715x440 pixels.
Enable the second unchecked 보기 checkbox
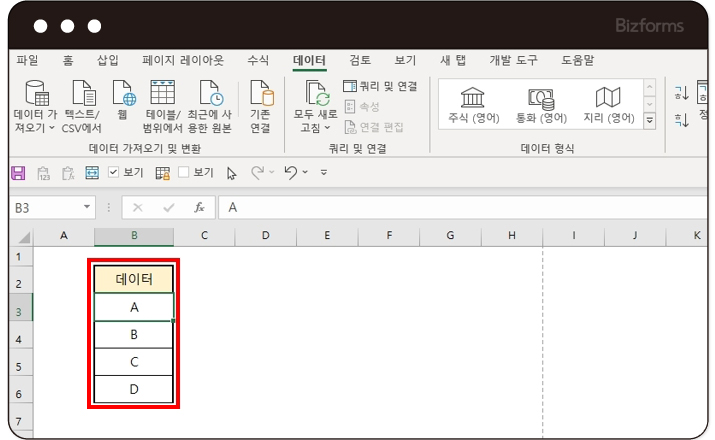[183, 173]
